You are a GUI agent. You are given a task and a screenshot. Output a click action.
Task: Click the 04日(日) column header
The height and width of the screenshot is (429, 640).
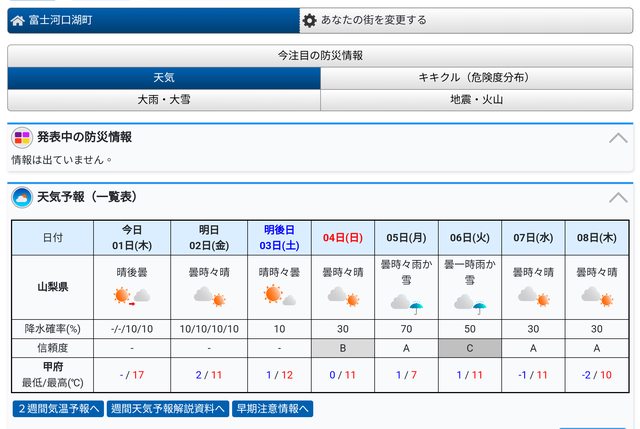tap(340, 237)
